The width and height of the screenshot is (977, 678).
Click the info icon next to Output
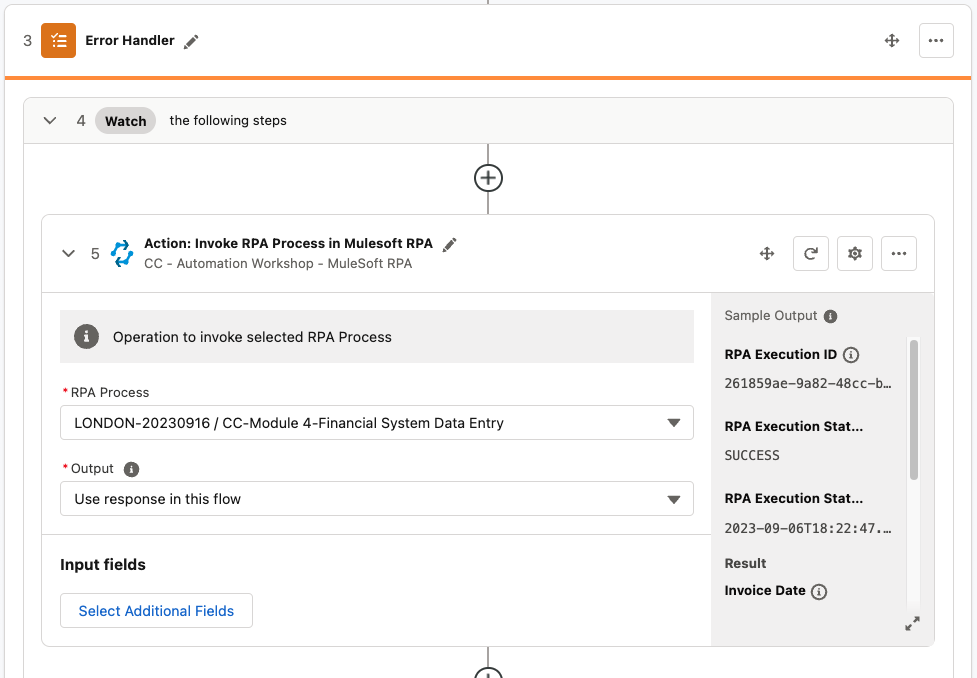pyautogui.click(x=131, y=469)
